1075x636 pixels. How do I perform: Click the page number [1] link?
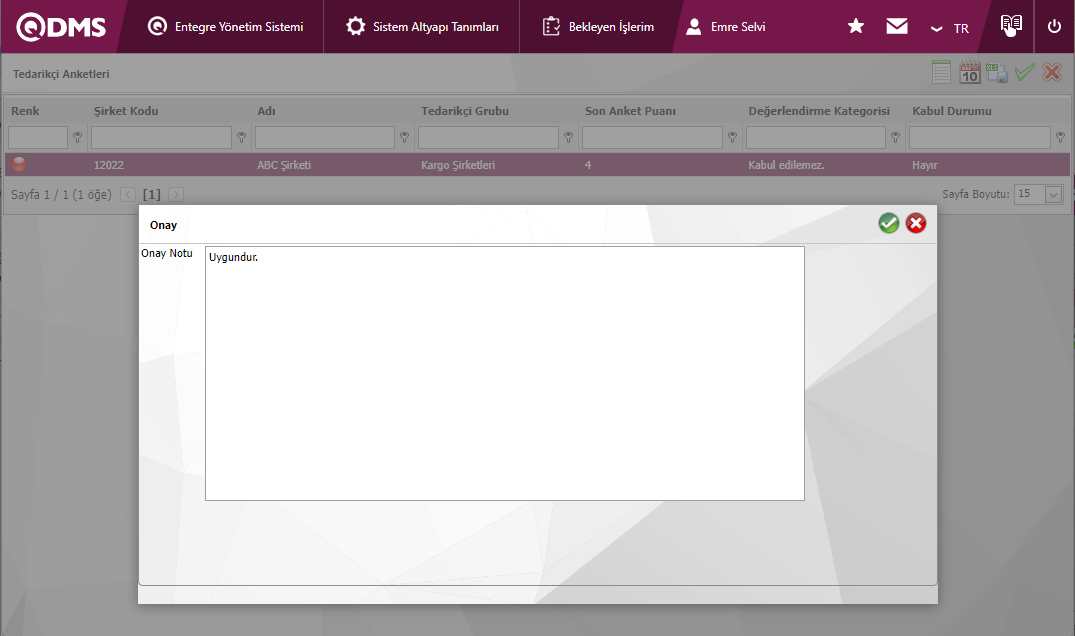pos(152,195)
